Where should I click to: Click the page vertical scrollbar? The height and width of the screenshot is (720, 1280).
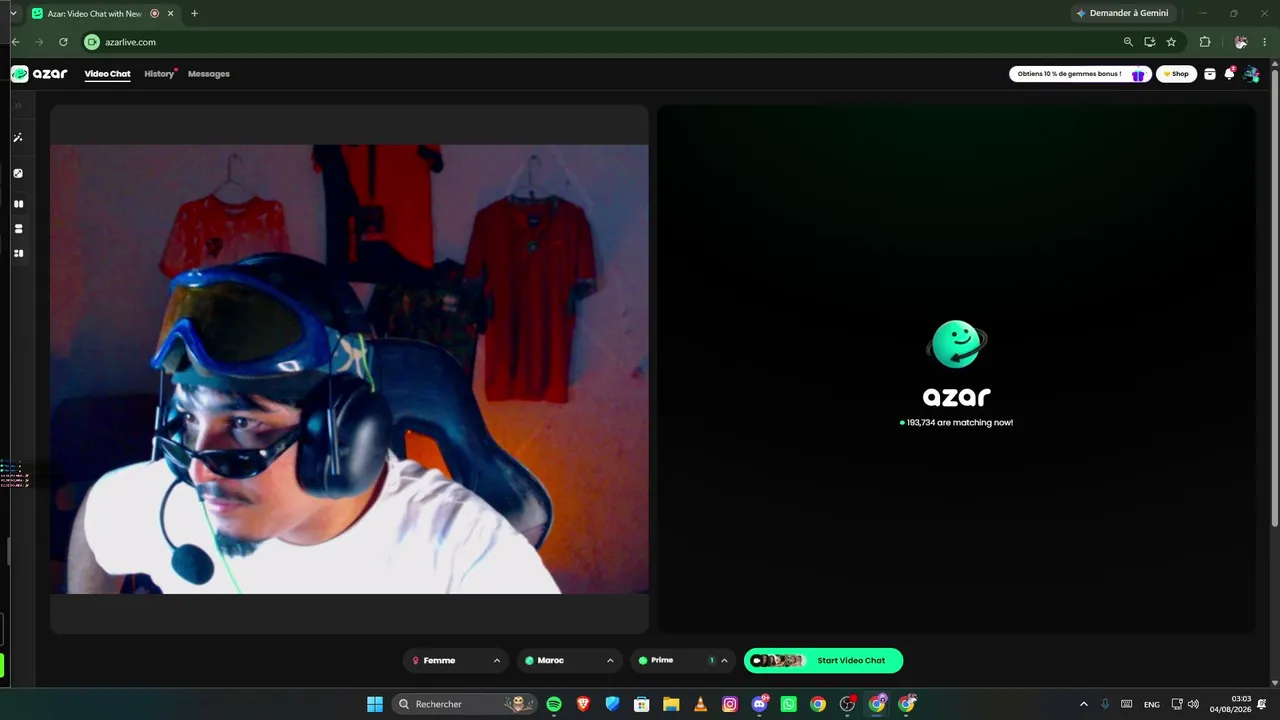tap(1274, 300)
